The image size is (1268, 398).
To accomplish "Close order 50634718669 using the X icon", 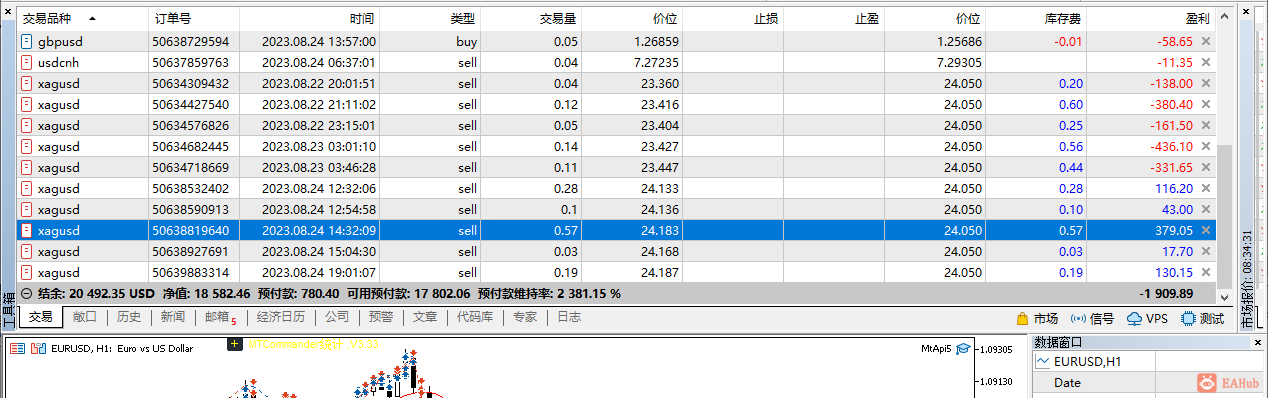I will [x=1205, y=167].
